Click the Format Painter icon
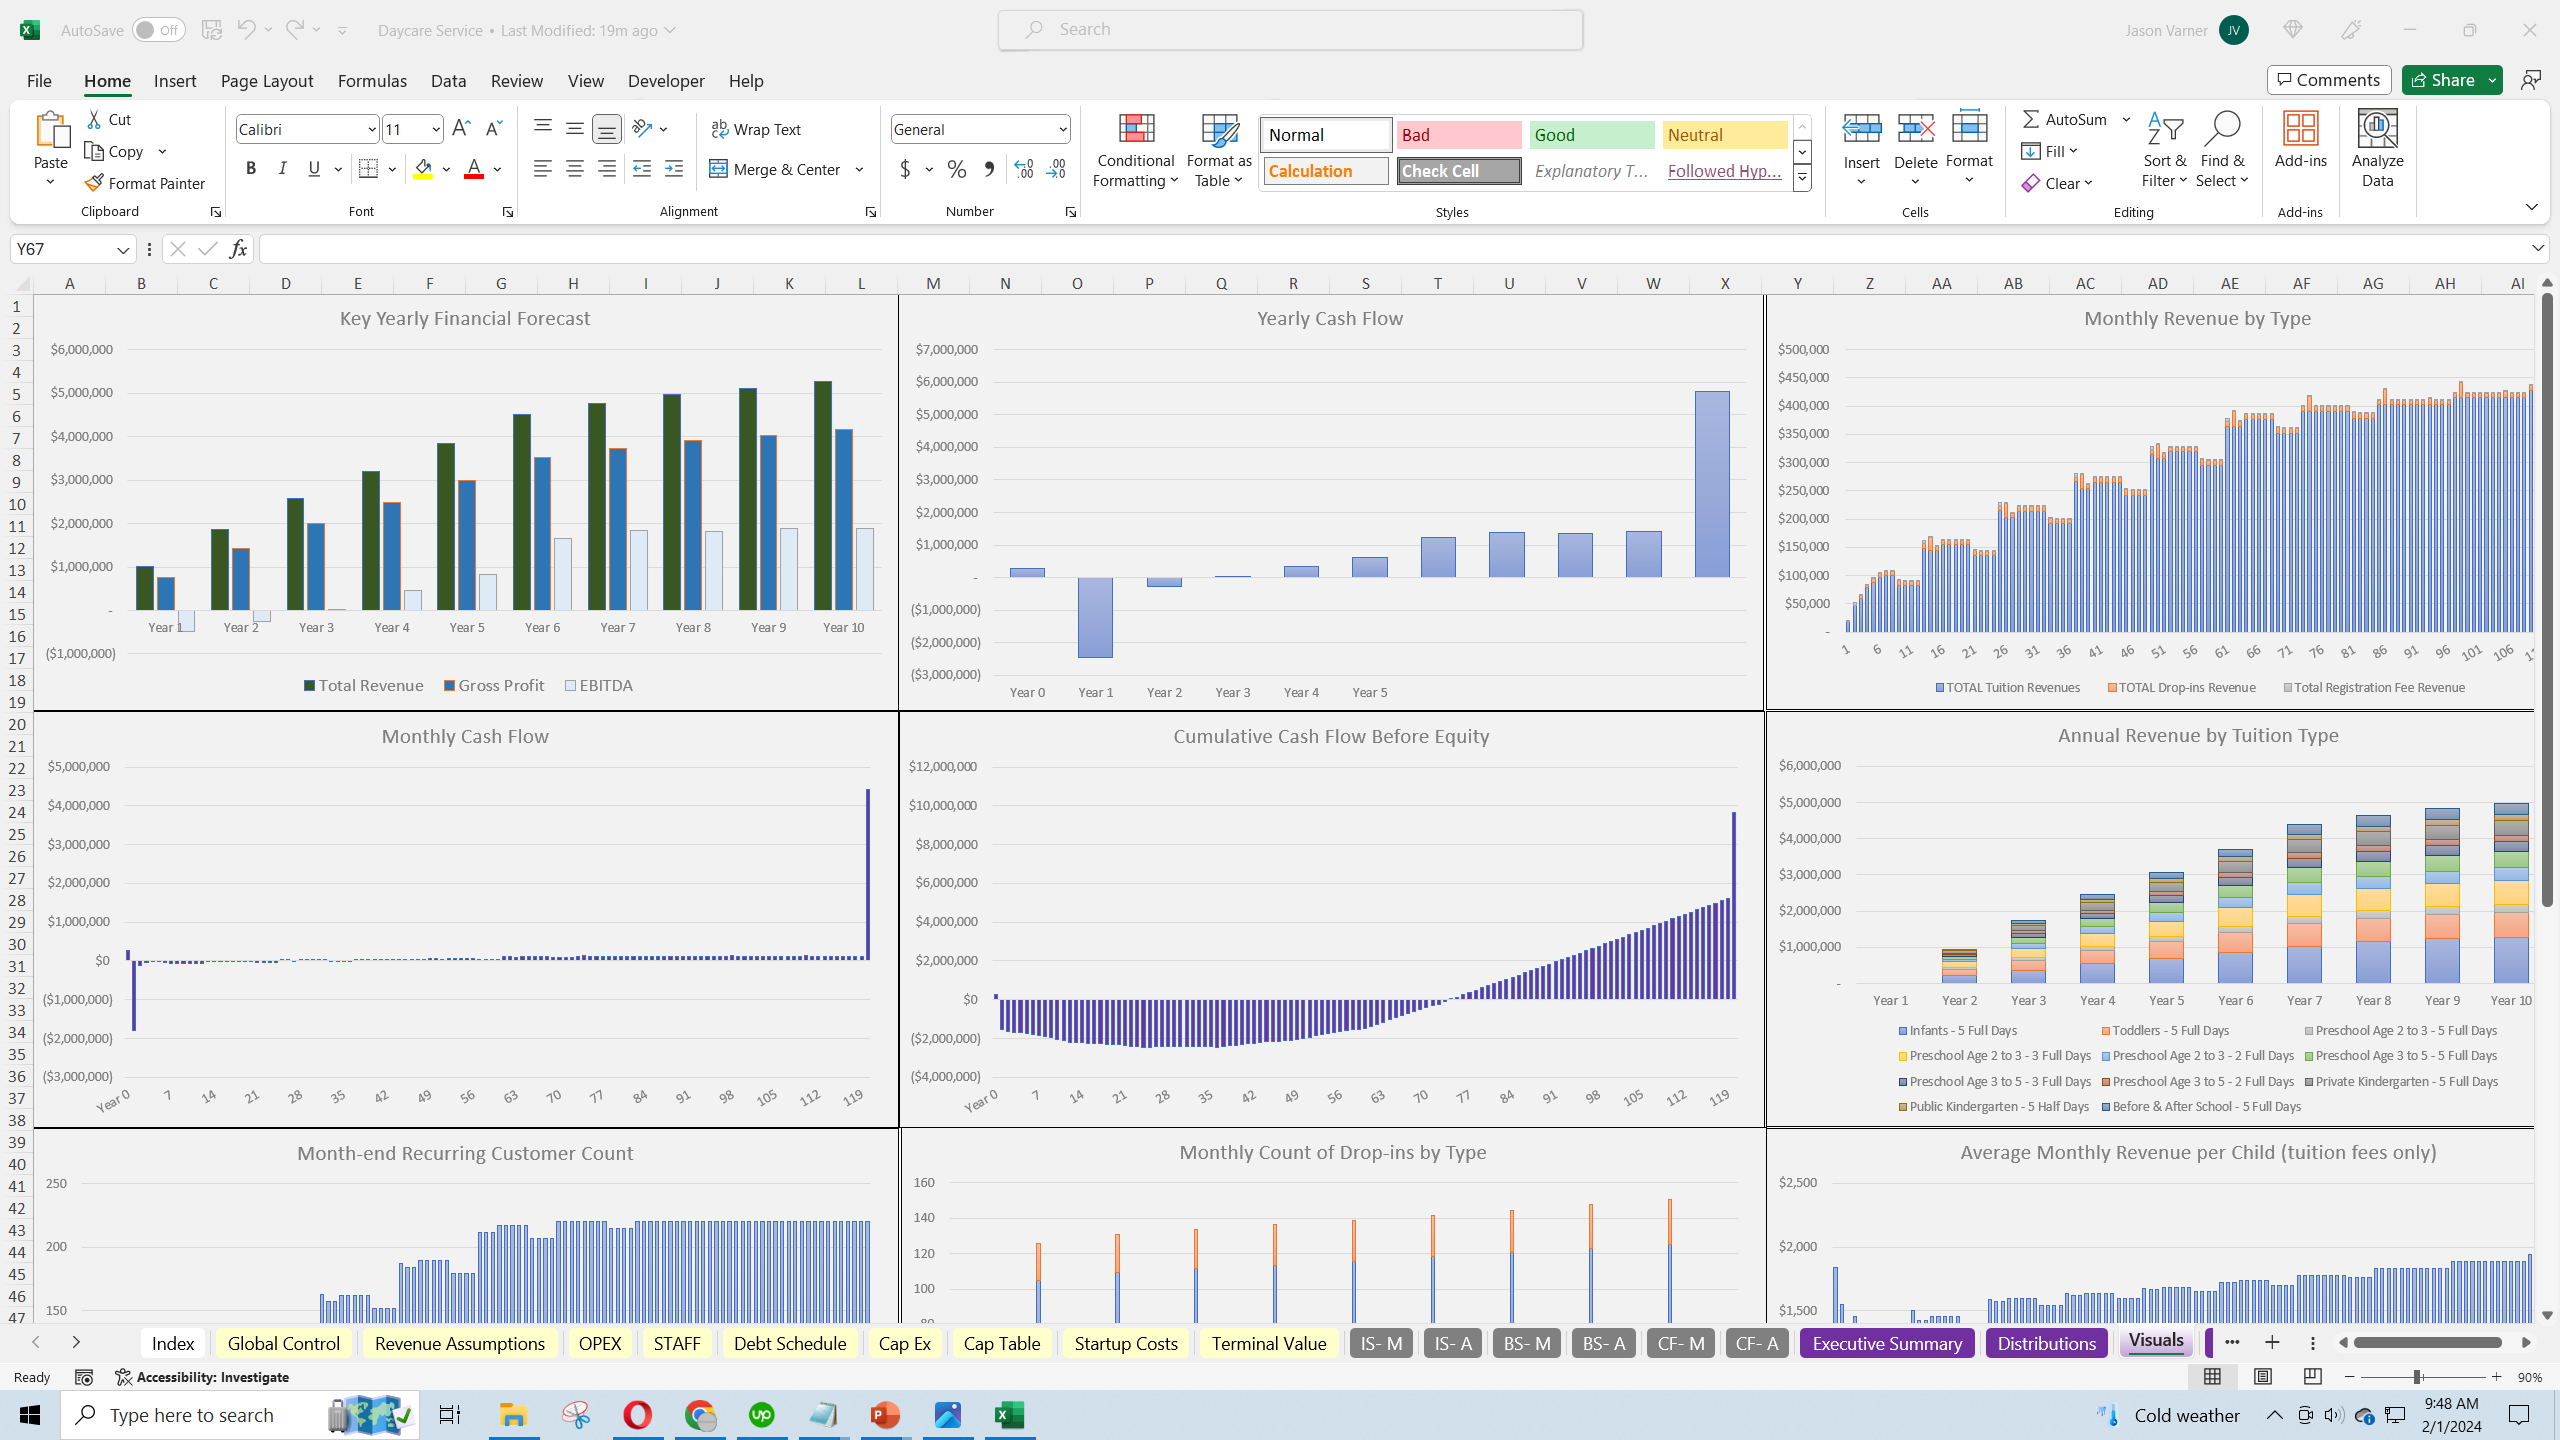Viewport: 2560px width, 1440px height. click(x=95, y=183)
